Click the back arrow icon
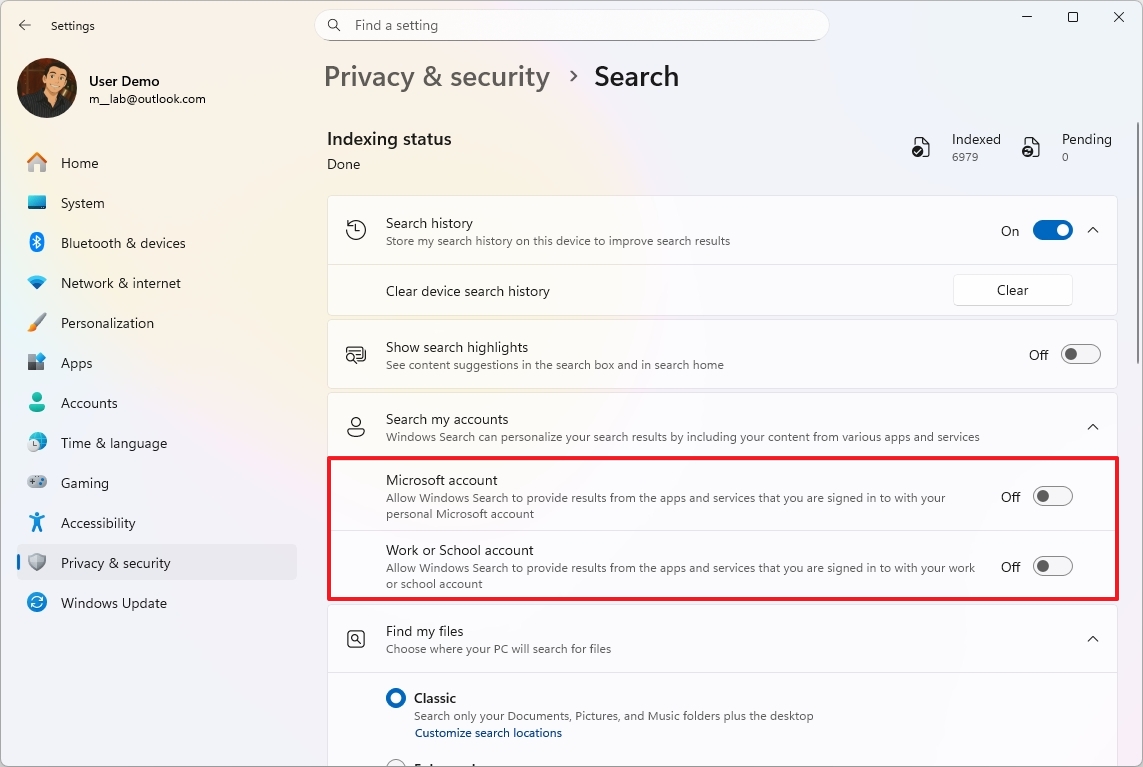1143x767 pixels. point(25,26)
